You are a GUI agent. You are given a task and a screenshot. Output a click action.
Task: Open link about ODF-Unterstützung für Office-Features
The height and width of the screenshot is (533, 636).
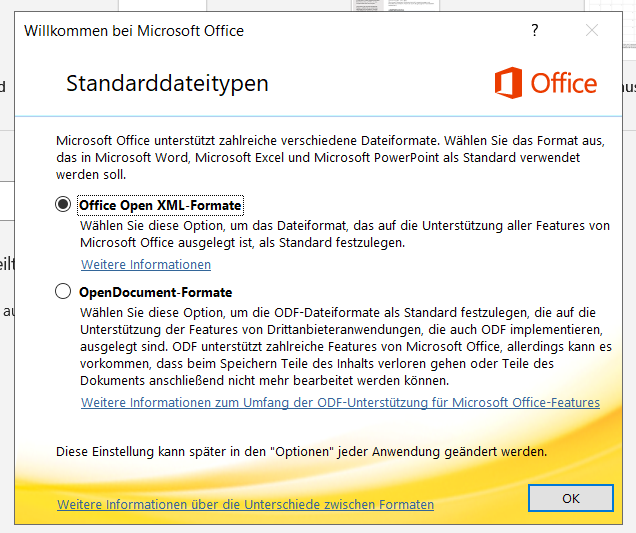point(340,403)
